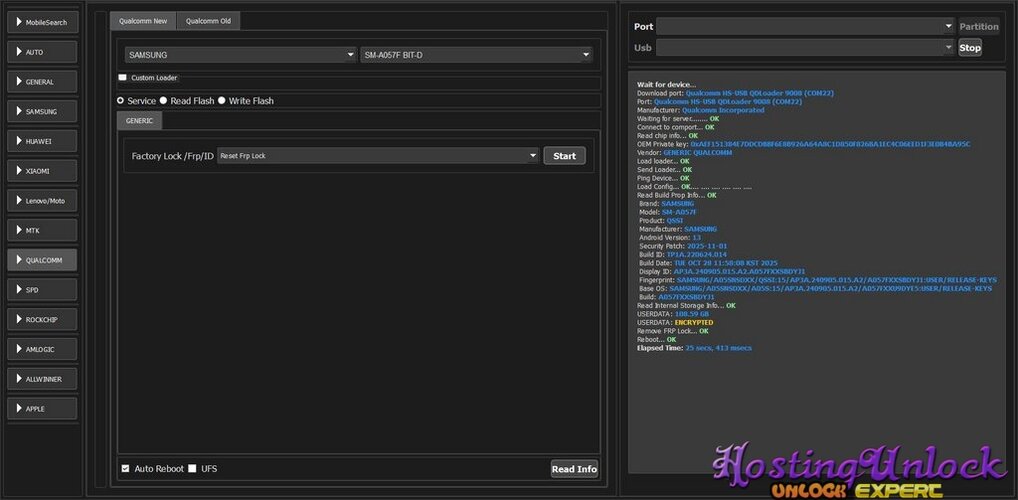Image resolution: width=1018 pixels, height=500 pixels.
Task: Click the OEM Private key log line
Action: [804, 144]
